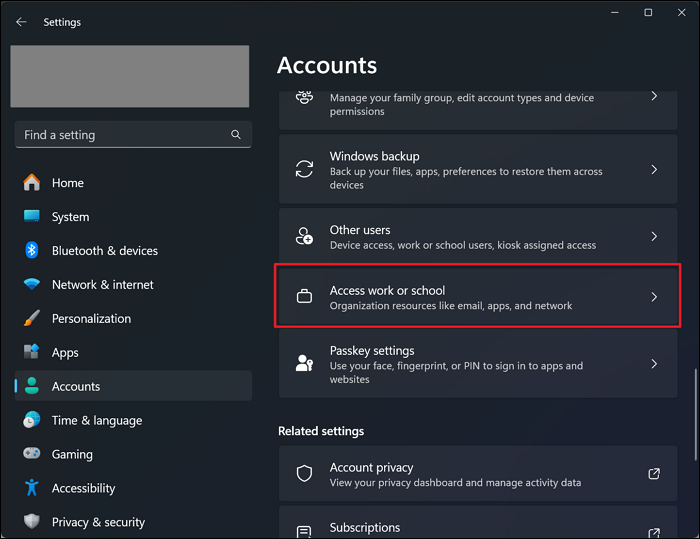700x539 pixels.
Task: Open Access work or school chevron
Action: click(x=654, y=297)
